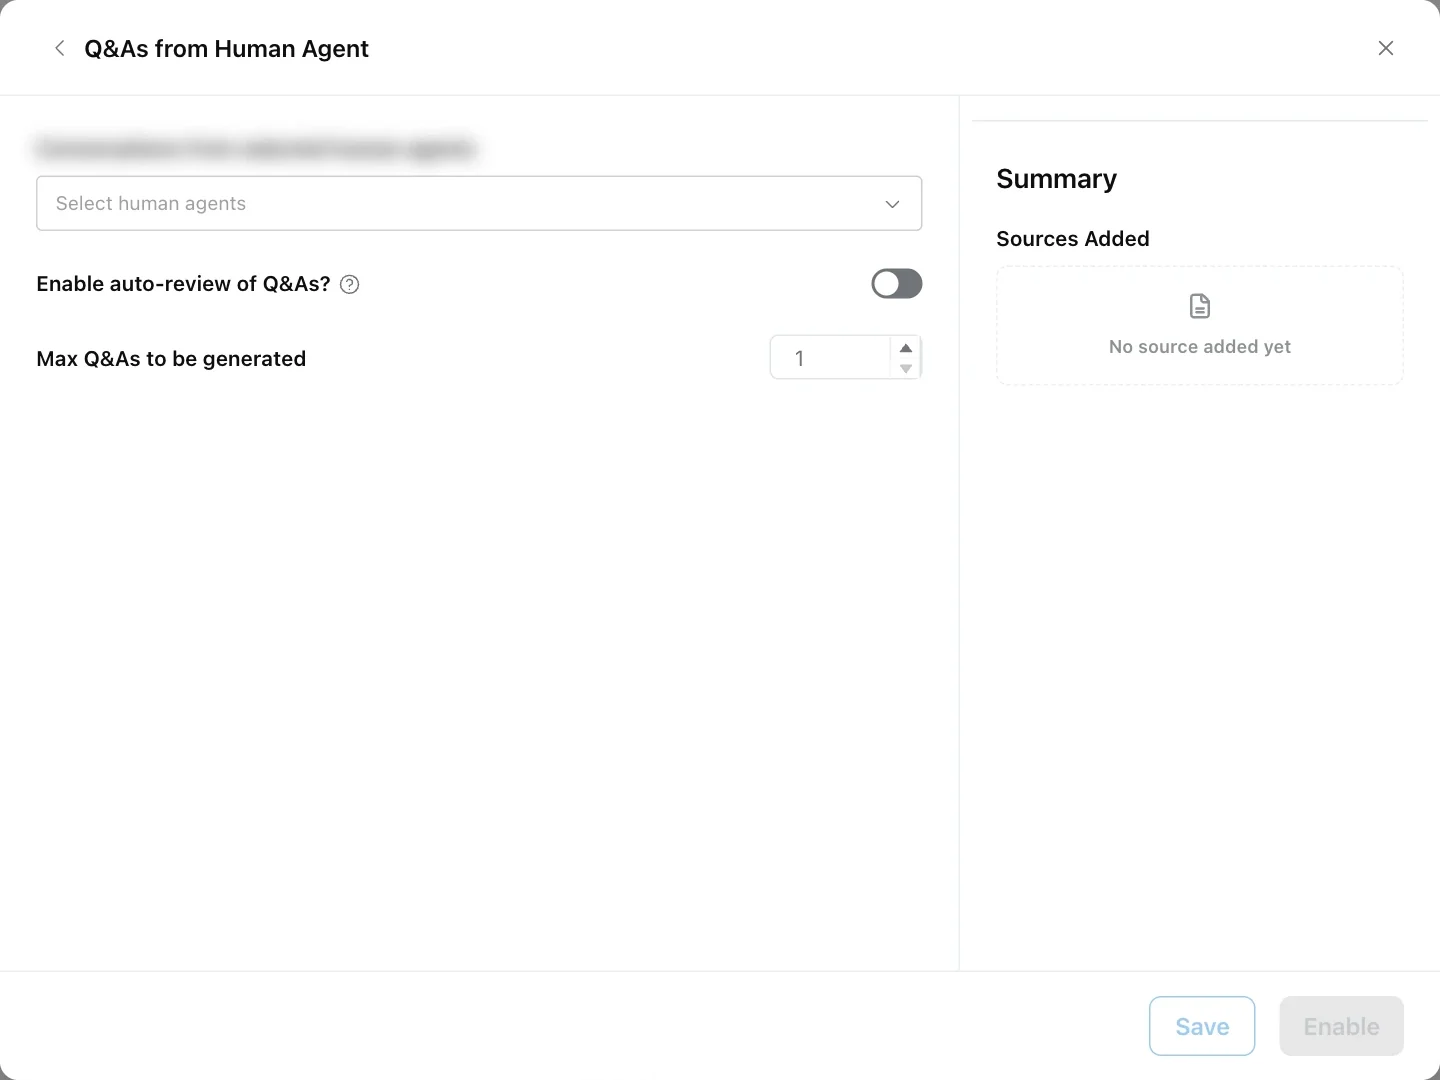Click the 'Max Q&As to be generated' label
1440x1080 pixels.
coord(171,359)
